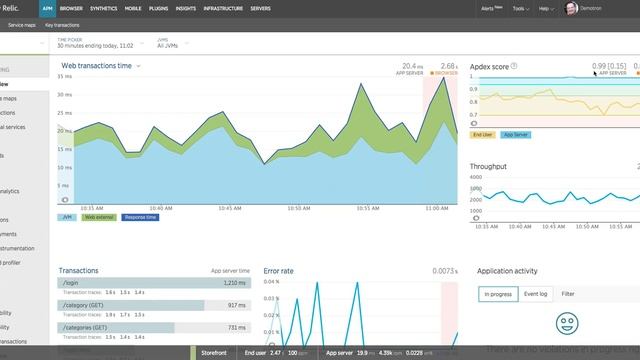Image resolution: width=640 pixels, height=360 pixels.
Task: Go to the Mobile tab
Action: click(133, 9)
